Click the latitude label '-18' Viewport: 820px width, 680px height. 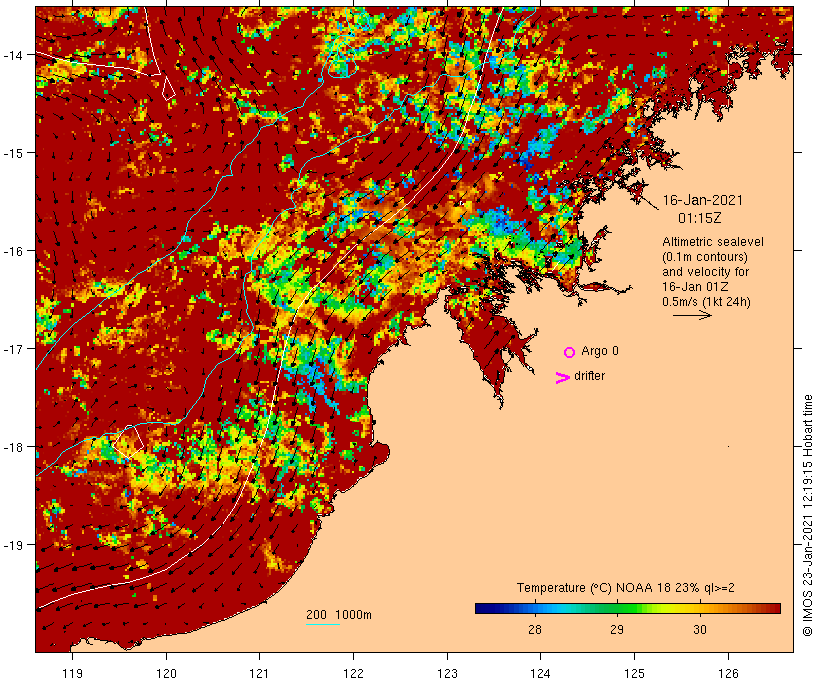13,447
